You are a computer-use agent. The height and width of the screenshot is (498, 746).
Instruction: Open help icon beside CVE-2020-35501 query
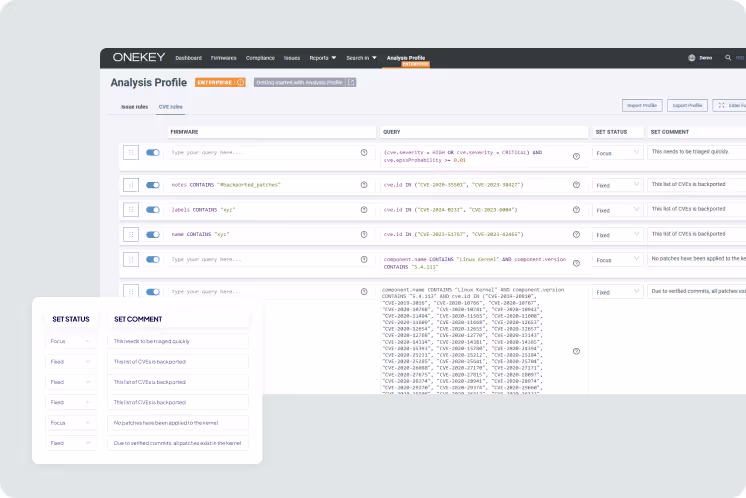tap(576, 185)
